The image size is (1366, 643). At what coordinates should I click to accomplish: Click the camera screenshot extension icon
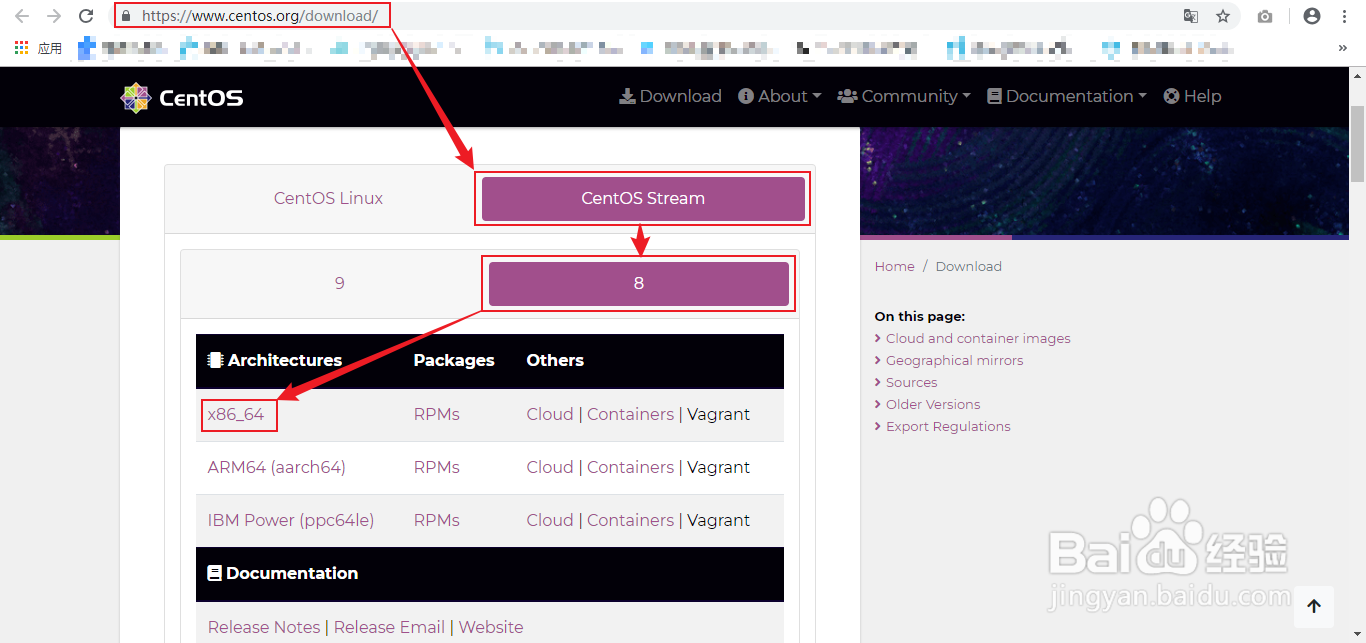[1265, 16]
